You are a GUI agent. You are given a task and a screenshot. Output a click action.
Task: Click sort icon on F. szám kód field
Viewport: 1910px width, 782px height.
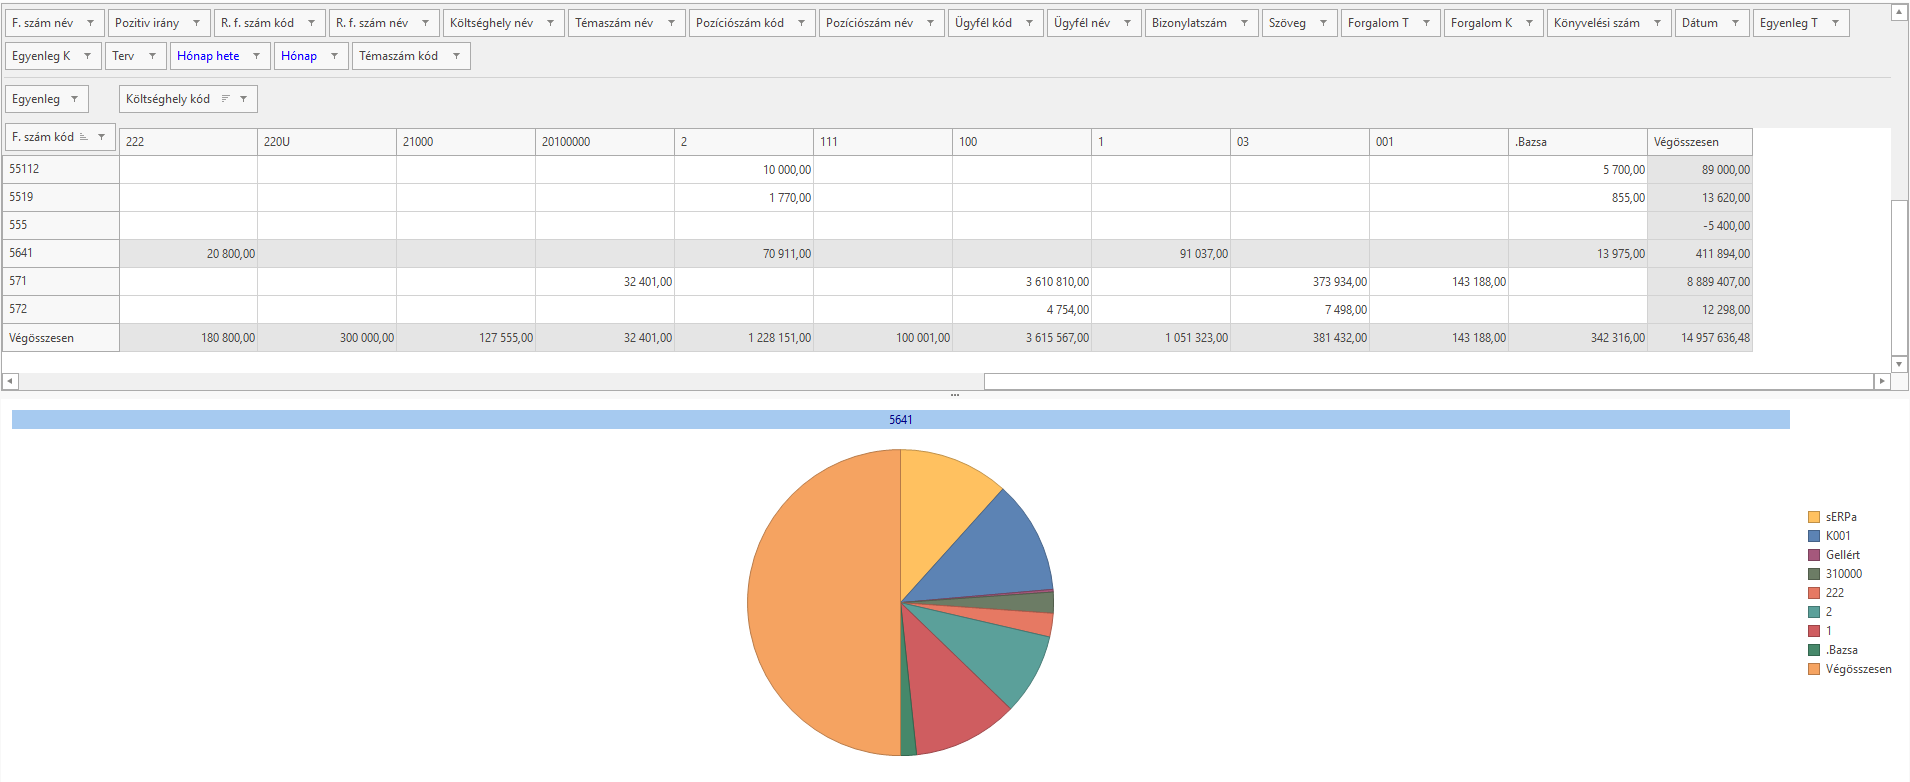point(84,137)
